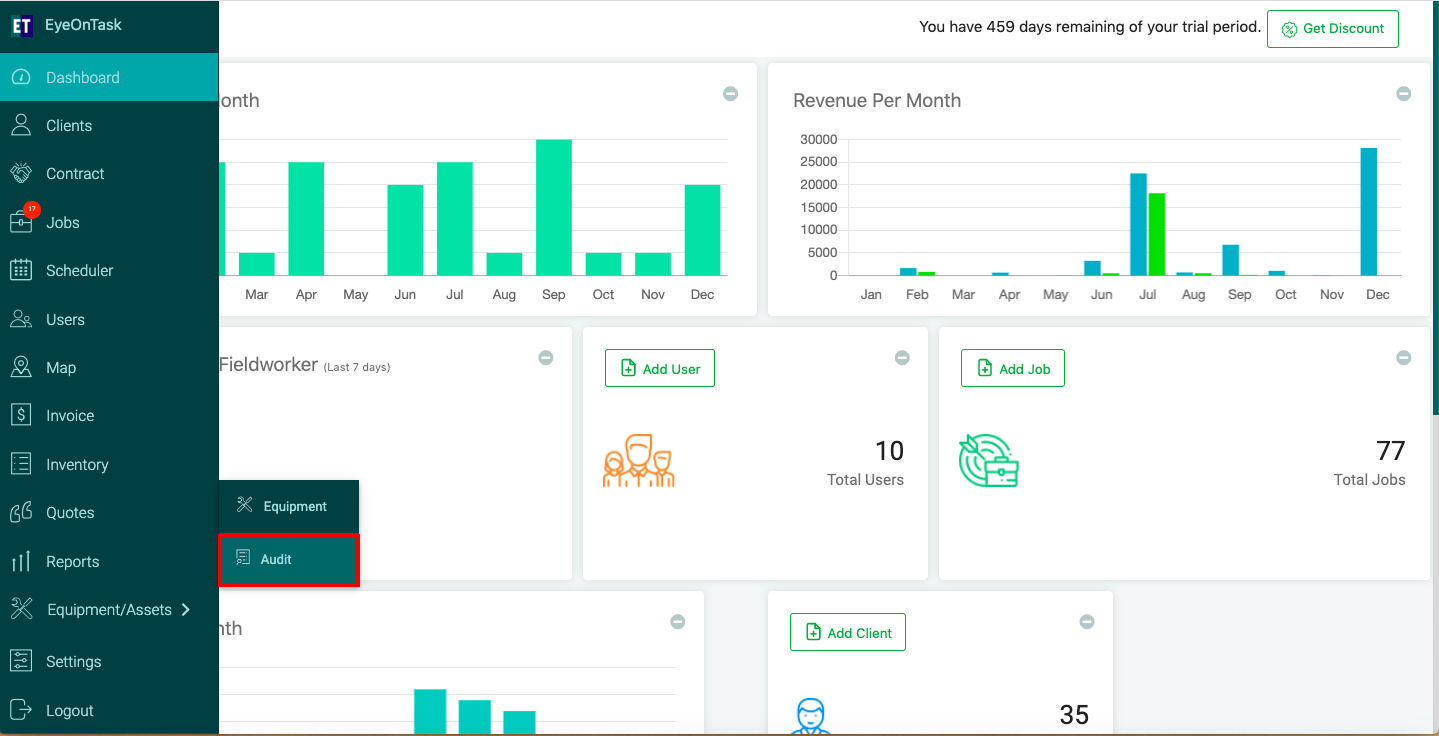Open the Quotes menu item
Viewport: 1439px width, 736px height.
coord(109,512)
